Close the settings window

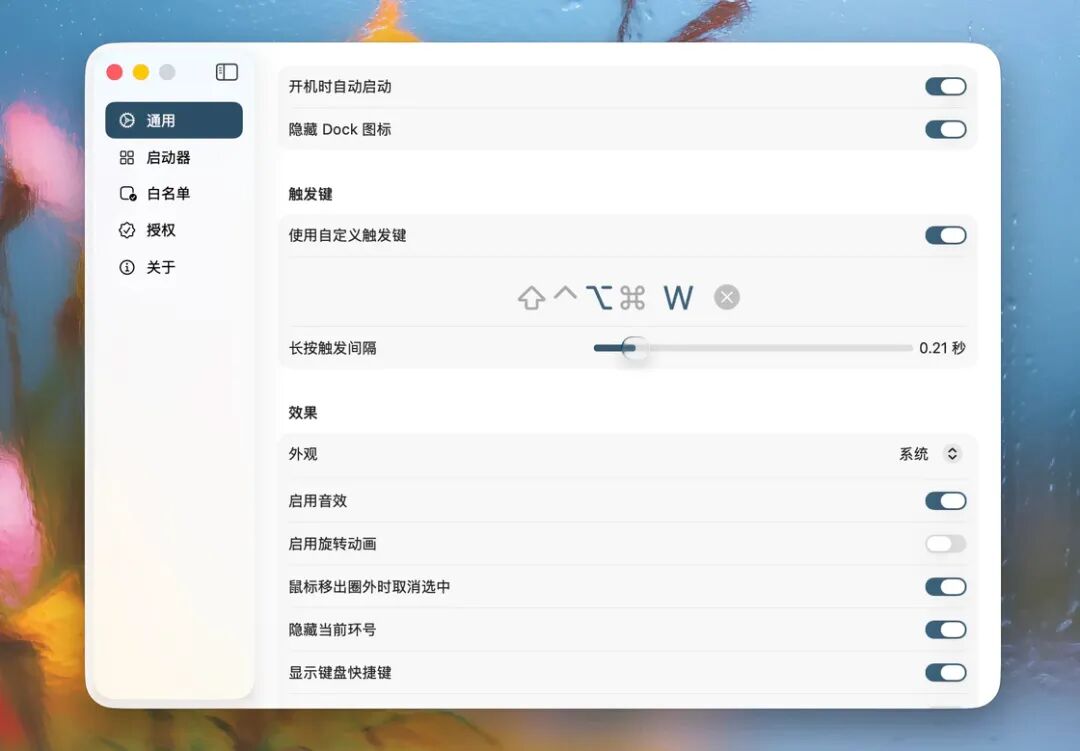[x=115, y=72]
